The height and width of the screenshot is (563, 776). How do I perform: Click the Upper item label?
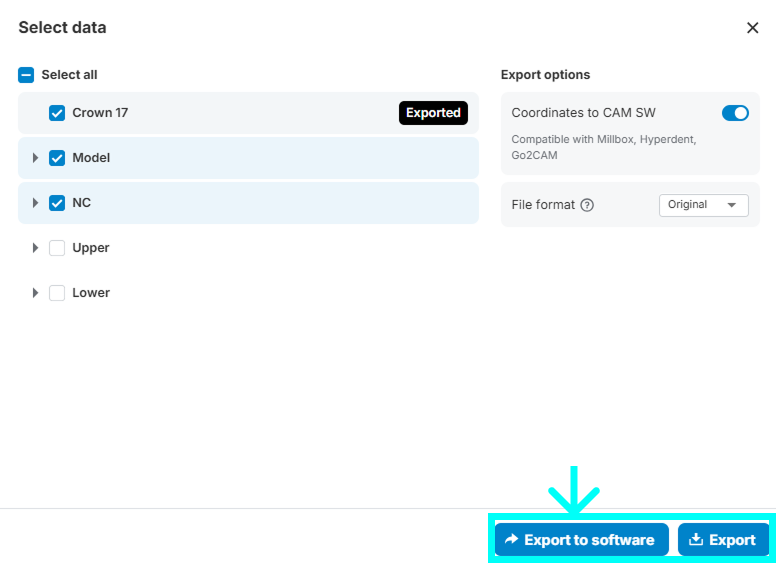pos(91,248)
